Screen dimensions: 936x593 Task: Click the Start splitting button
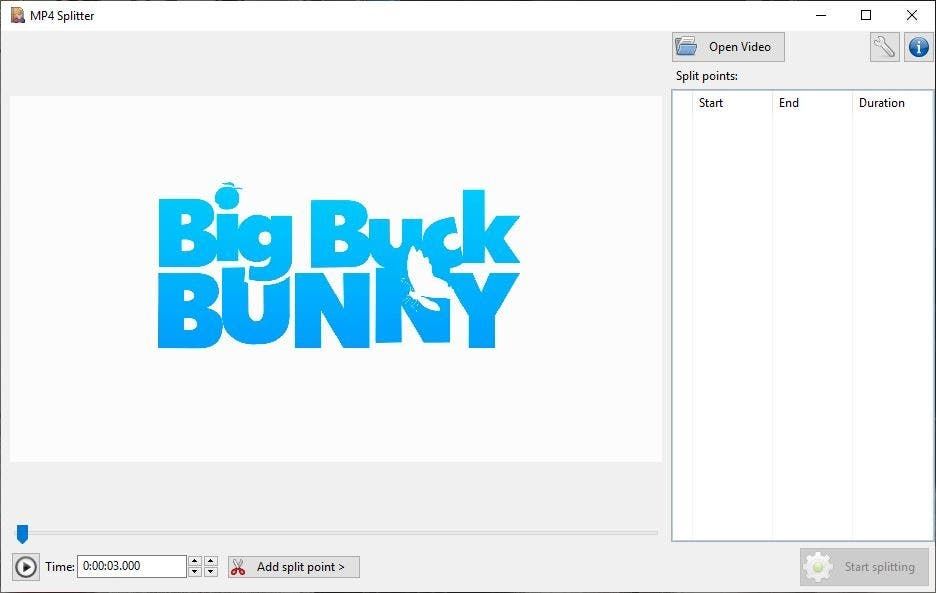pyautogui.click(x=864, y=567)
